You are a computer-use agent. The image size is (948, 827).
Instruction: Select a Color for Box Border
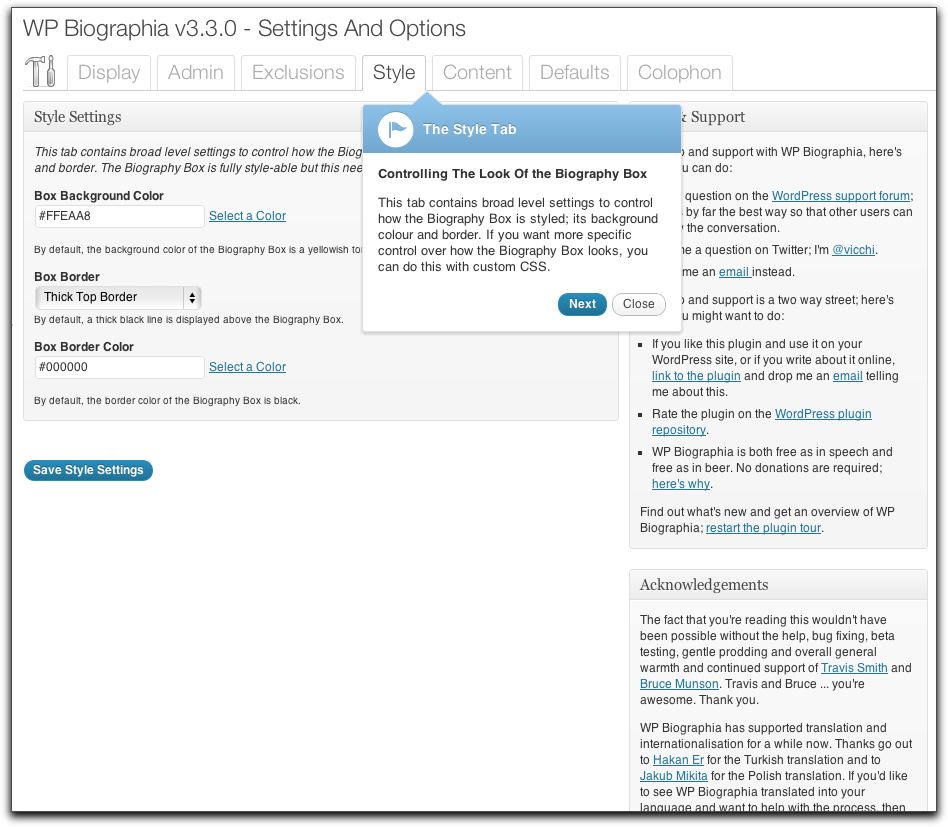coord(247,367)
